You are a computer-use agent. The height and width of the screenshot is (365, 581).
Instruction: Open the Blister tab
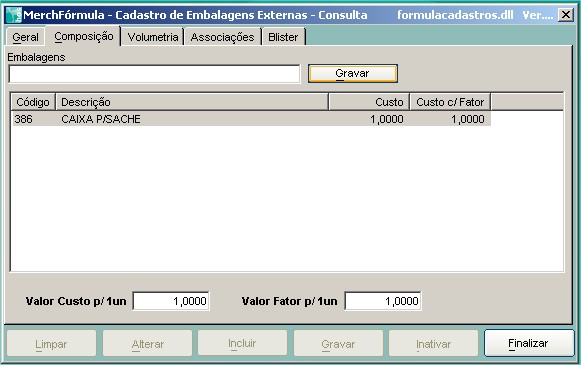point(283,37)
